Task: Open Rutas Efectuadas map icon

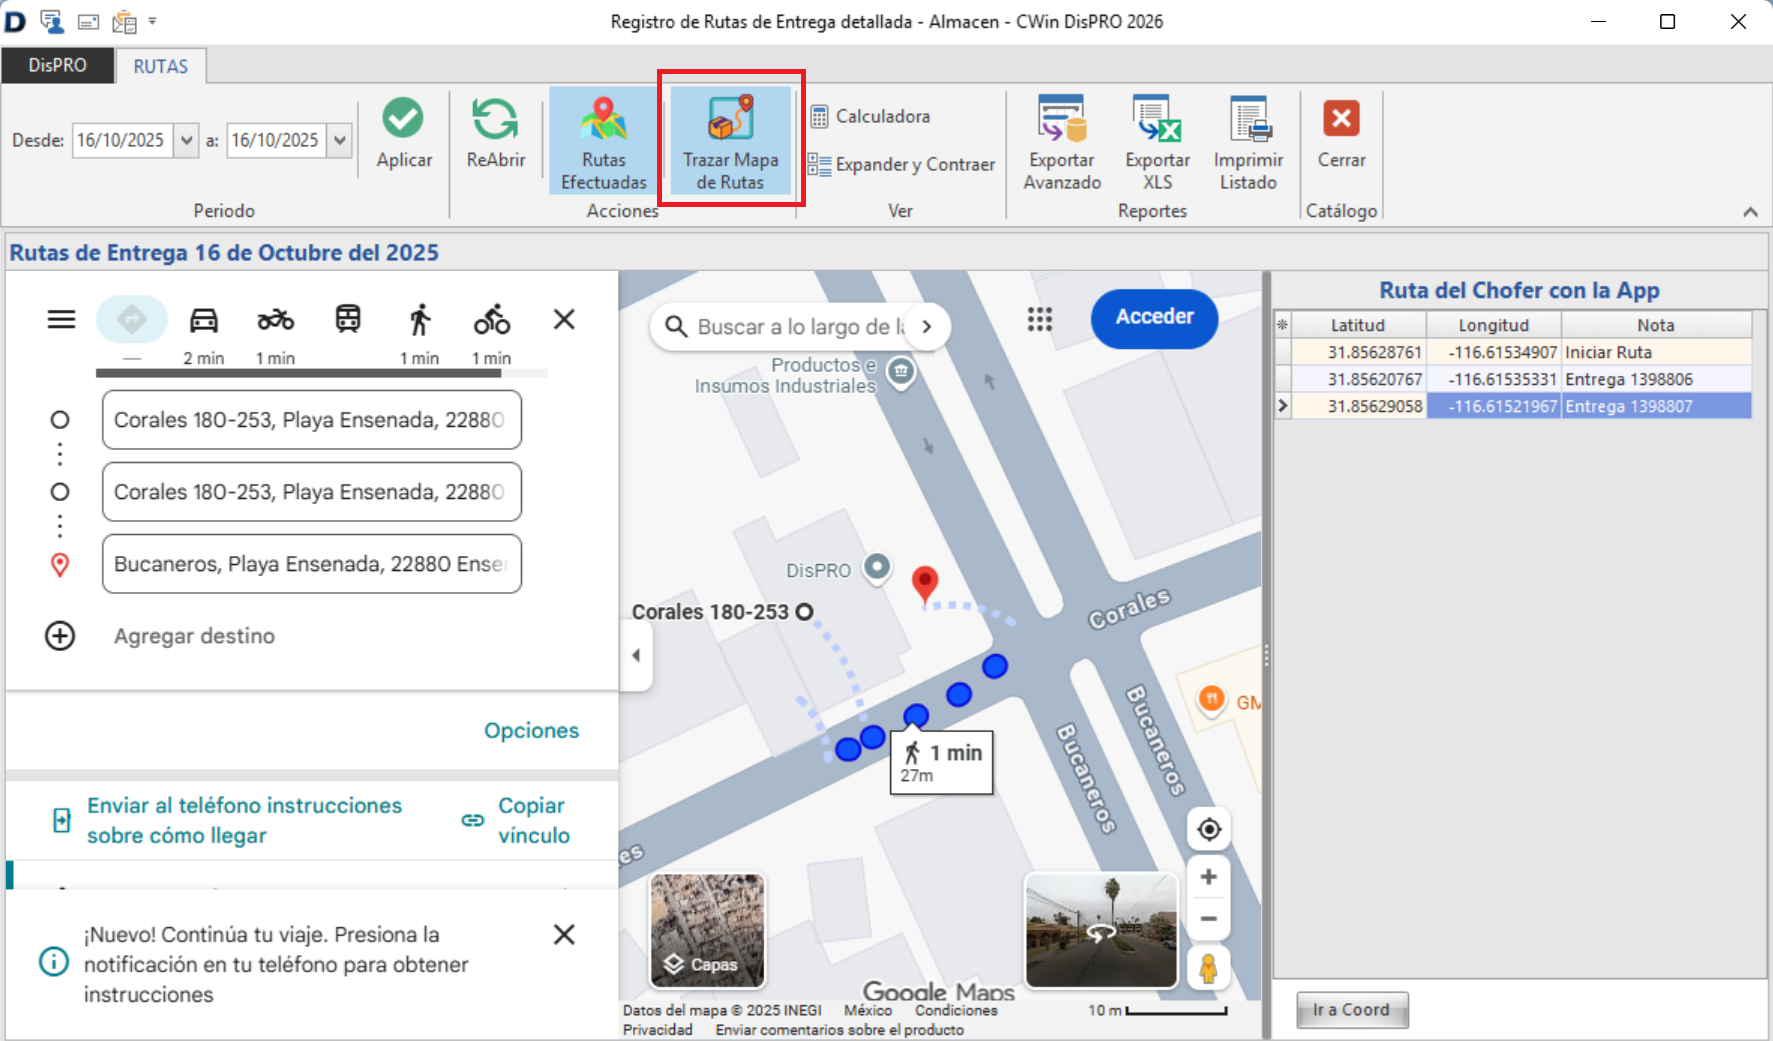Action: [x=604, y=119]
